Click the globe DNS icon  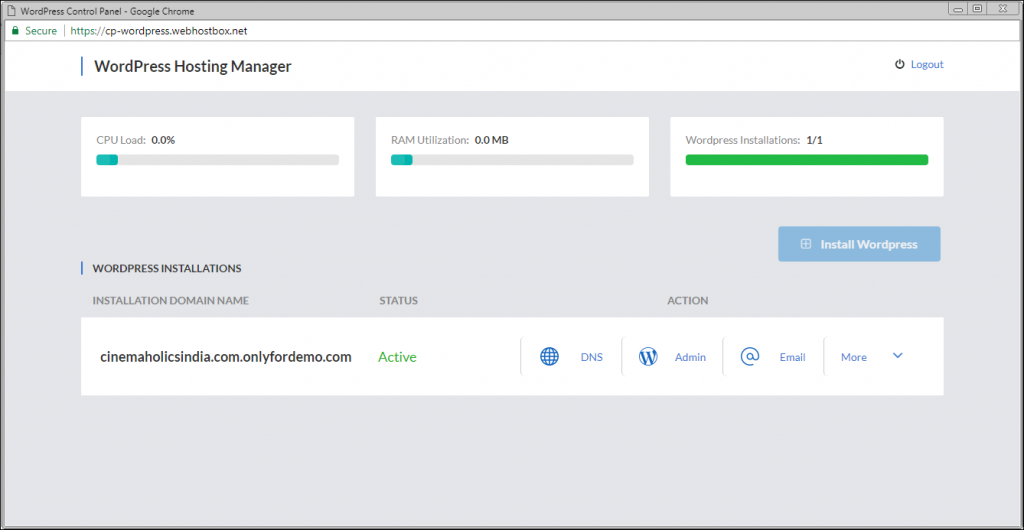[549, 357]
